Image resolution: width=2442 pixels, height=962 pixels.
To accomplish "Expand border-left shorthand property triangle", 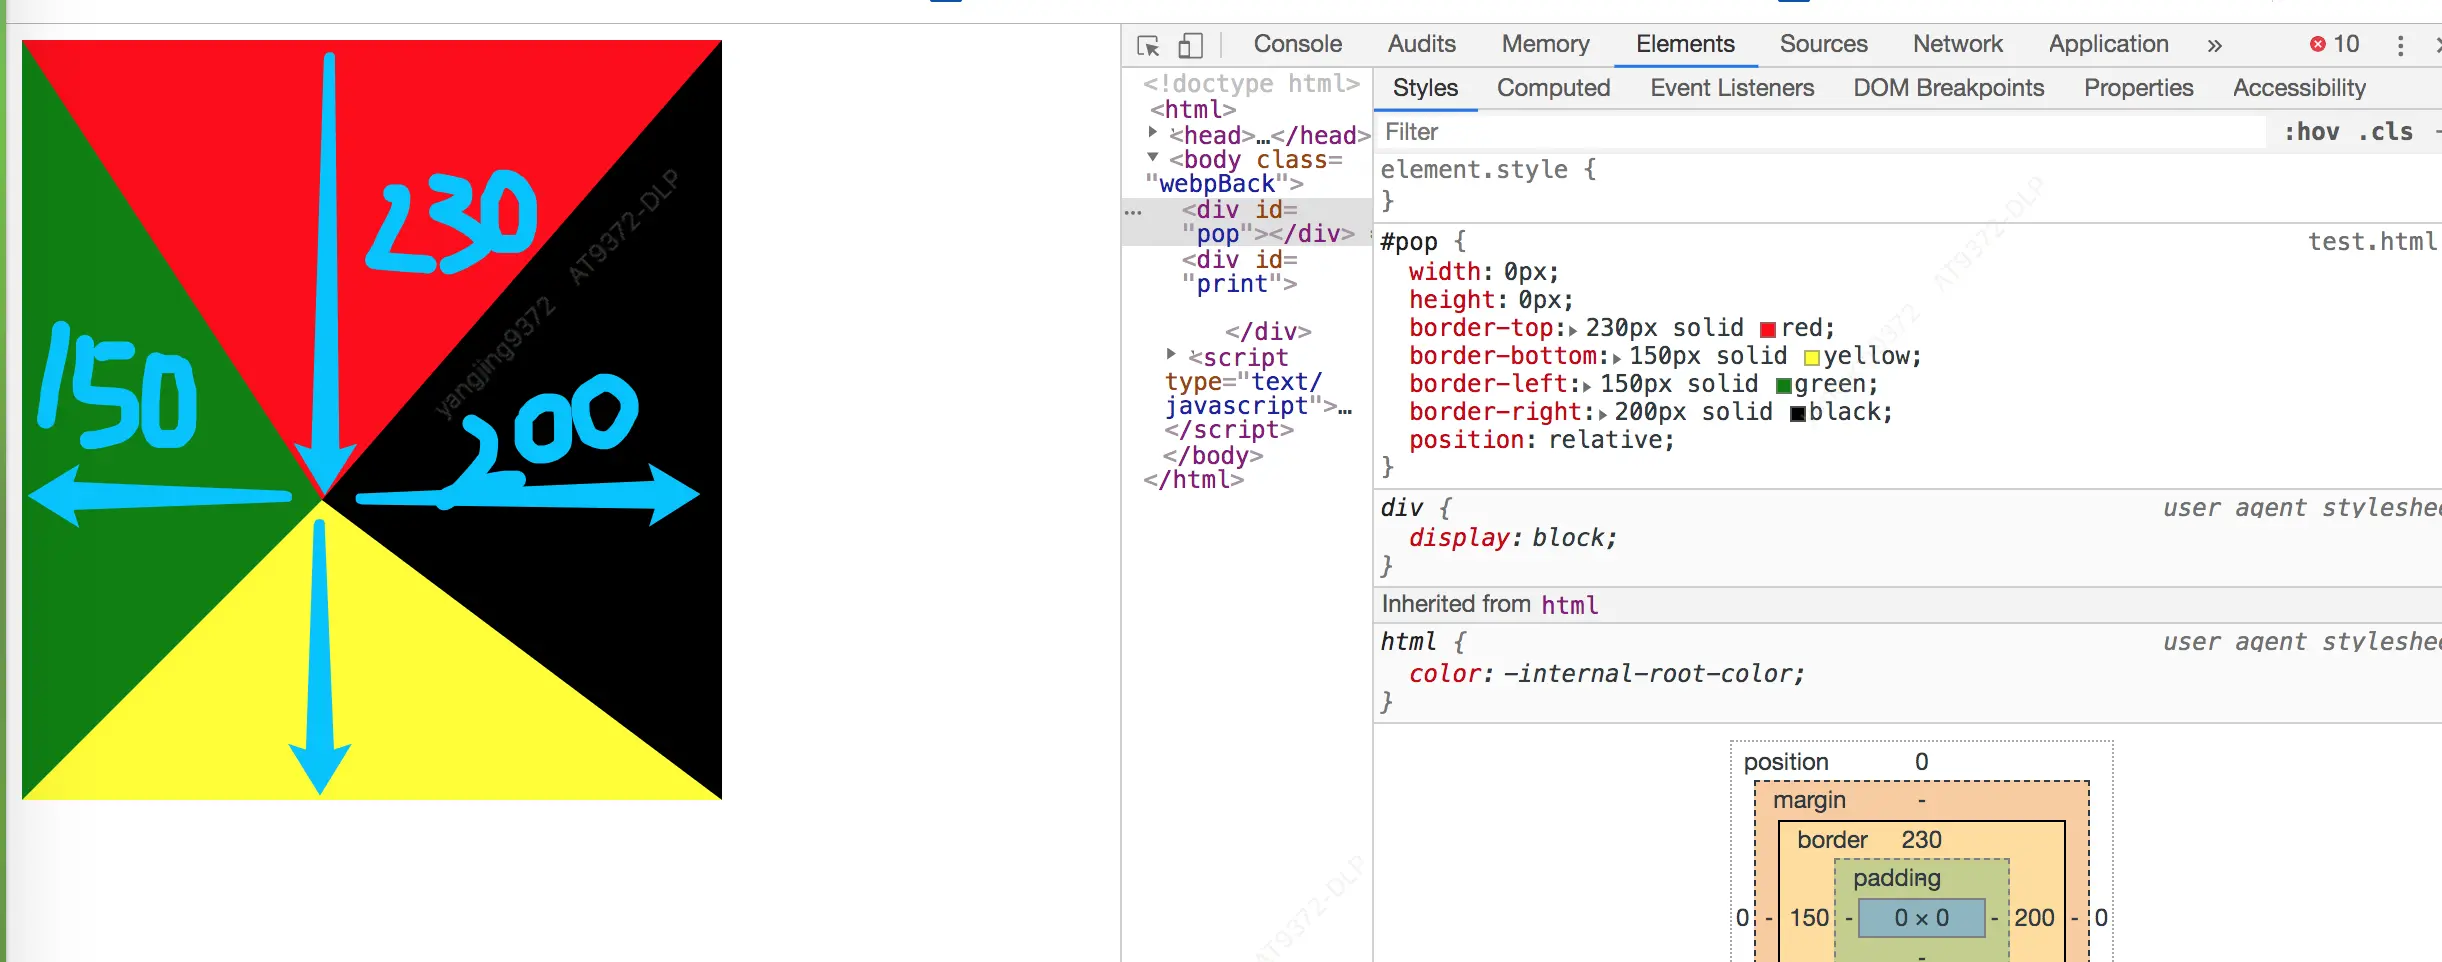I will pos(1587,386).
